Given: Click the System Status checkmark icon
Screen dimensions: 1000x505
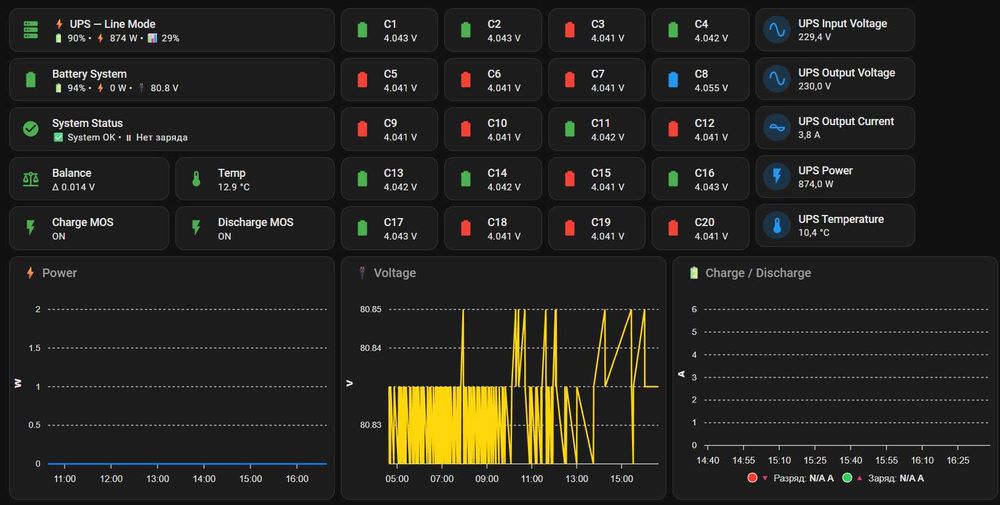Looking at the screenshot, I should click(x=31, y=129).
